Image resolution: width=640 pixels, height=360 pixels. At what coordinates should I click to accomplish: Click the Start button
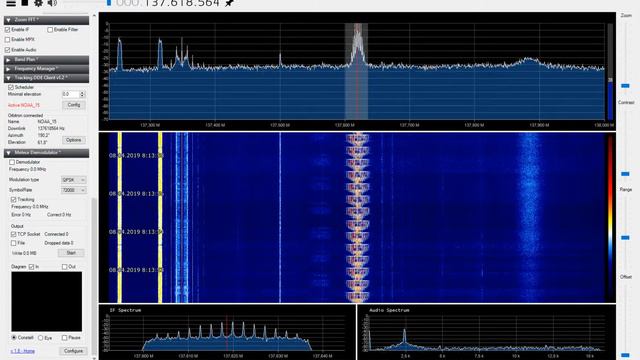pyautogui.click(x=71, y=253)
